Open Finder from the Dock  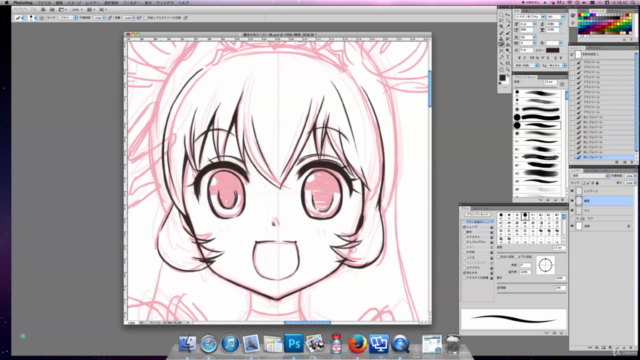(x=187, y=344)
